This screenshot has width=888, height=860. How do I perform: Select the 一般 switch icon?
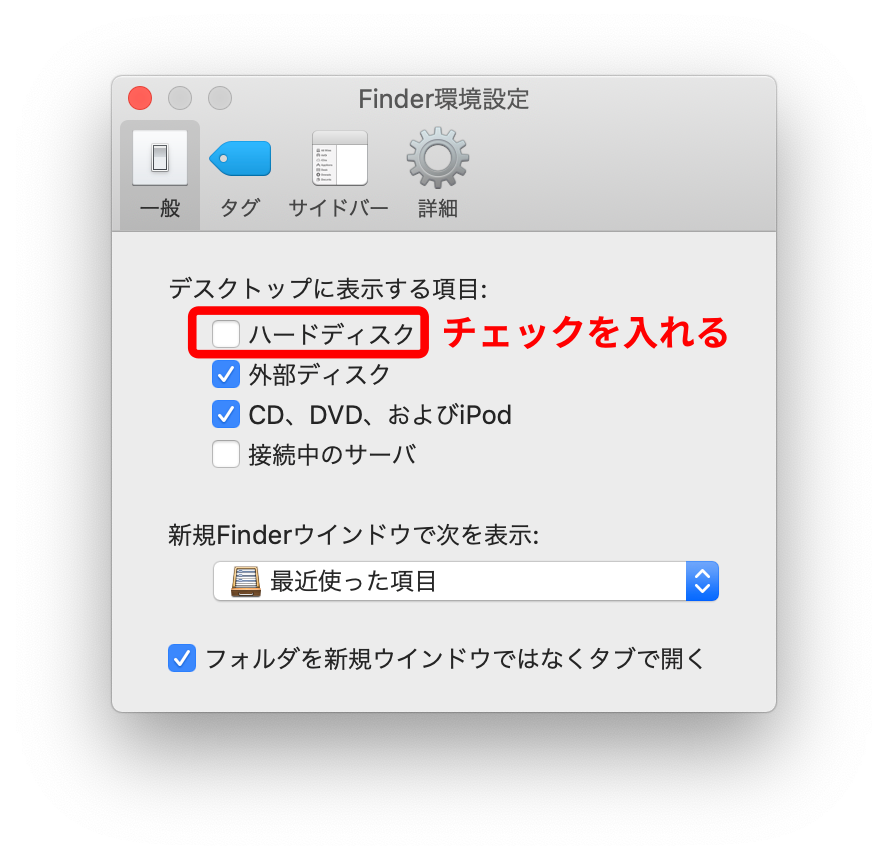click(x=160, y=158)
